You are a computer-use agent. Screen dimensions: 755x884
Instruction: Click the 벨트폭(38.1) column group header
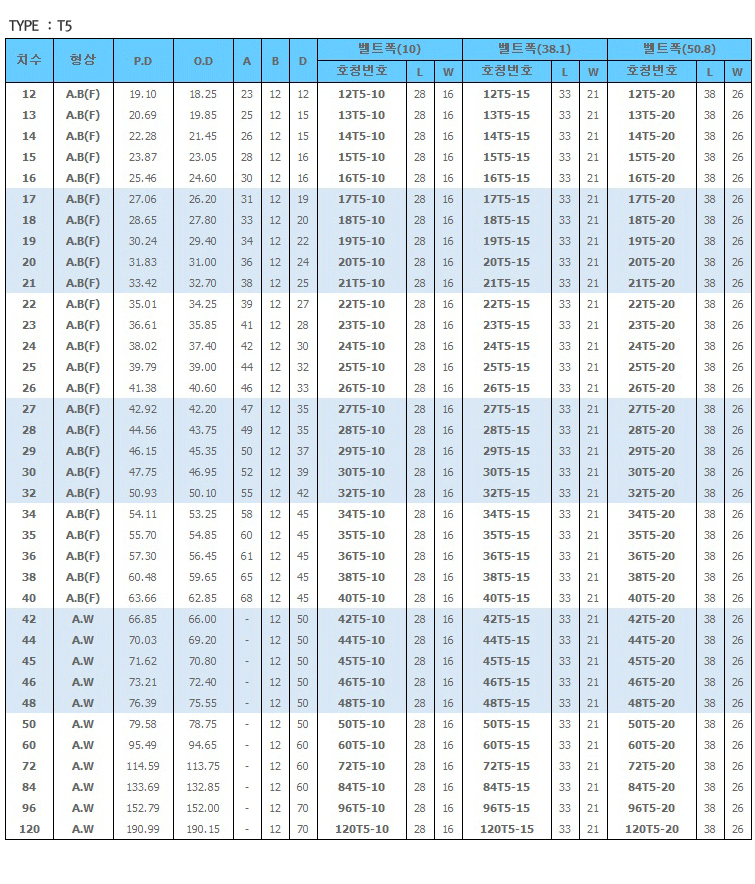(535, 49)
